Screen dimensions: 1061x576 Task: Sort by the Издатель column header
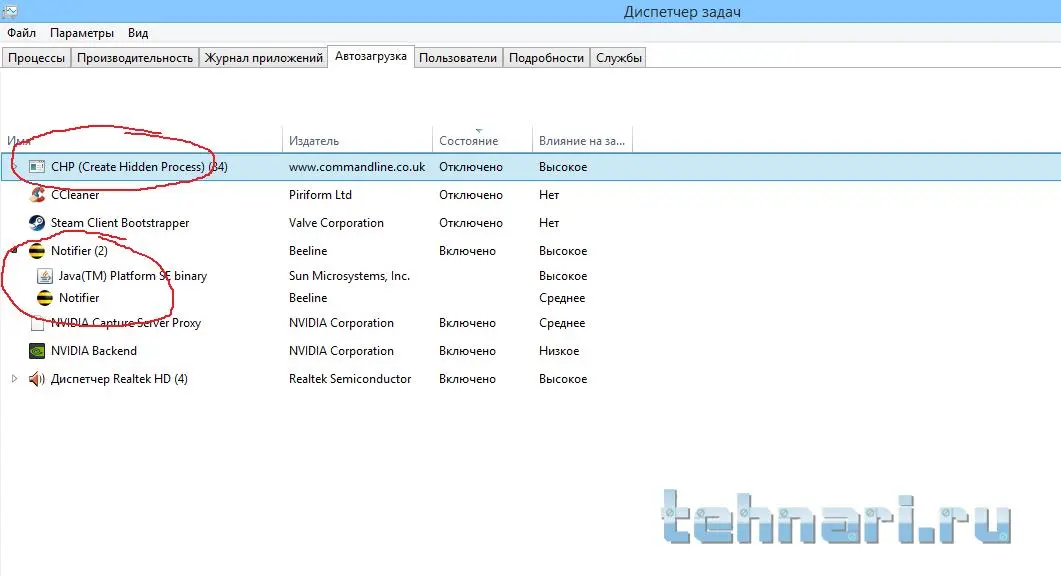[x=357, y=141]
